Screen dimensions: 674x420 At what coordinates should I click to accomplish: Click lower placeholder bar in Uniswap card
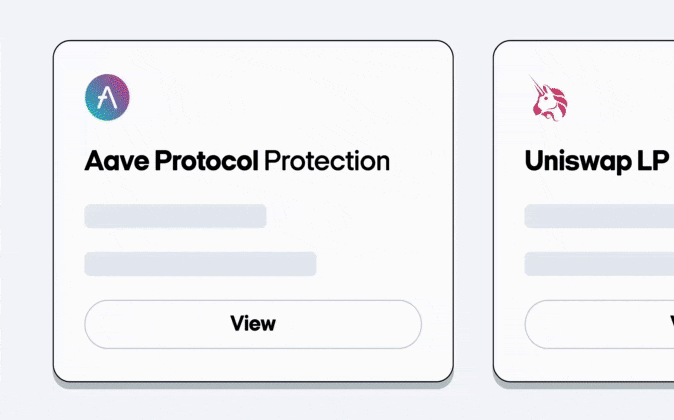pyautogui.click(x=599, y=264)
